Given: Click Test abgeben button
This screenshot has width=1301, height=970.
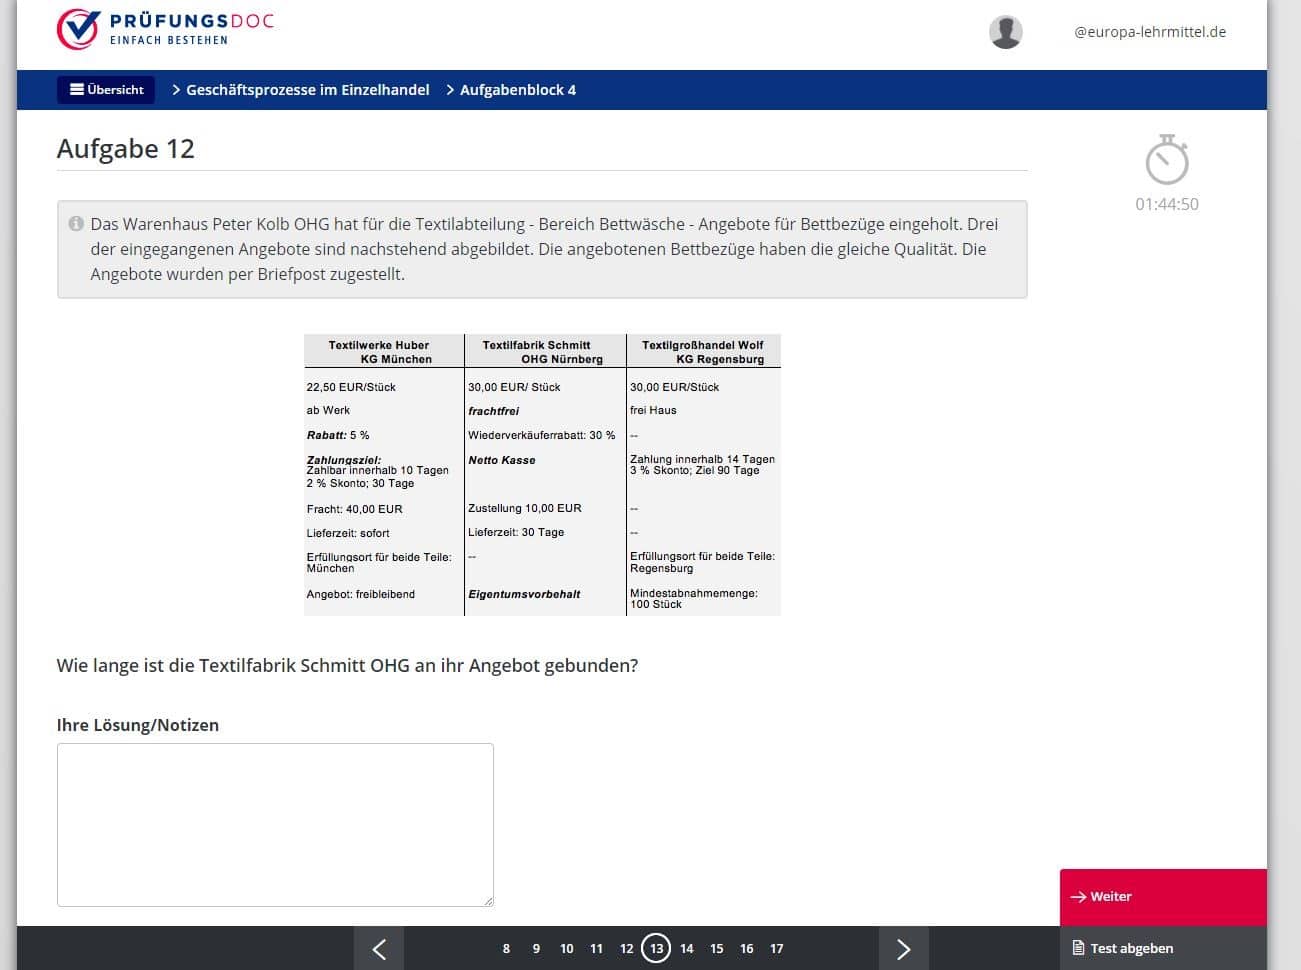Looking at the screenshot, I should pos(1162,948).
